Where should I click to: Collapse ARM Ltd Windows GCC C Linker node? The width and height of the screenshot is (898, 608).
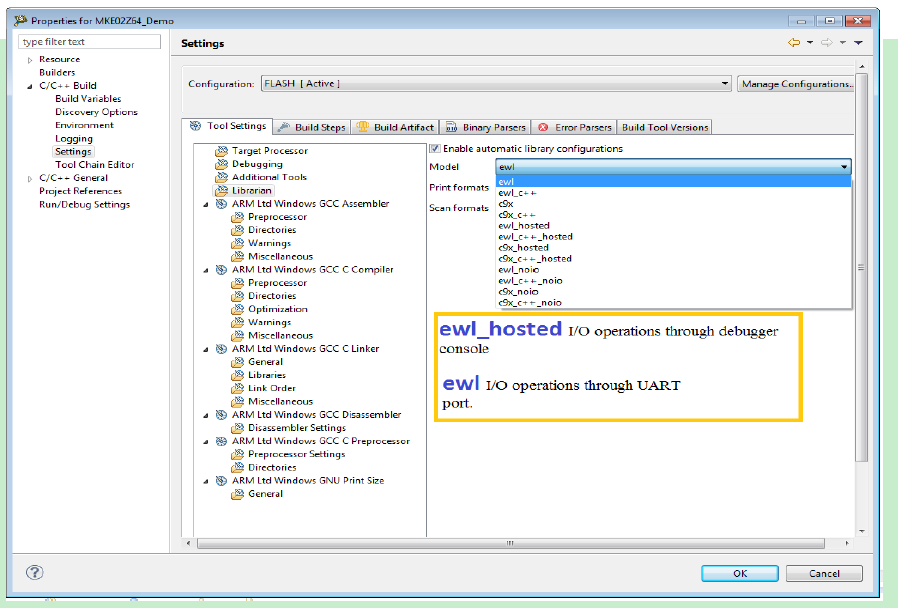206,349
